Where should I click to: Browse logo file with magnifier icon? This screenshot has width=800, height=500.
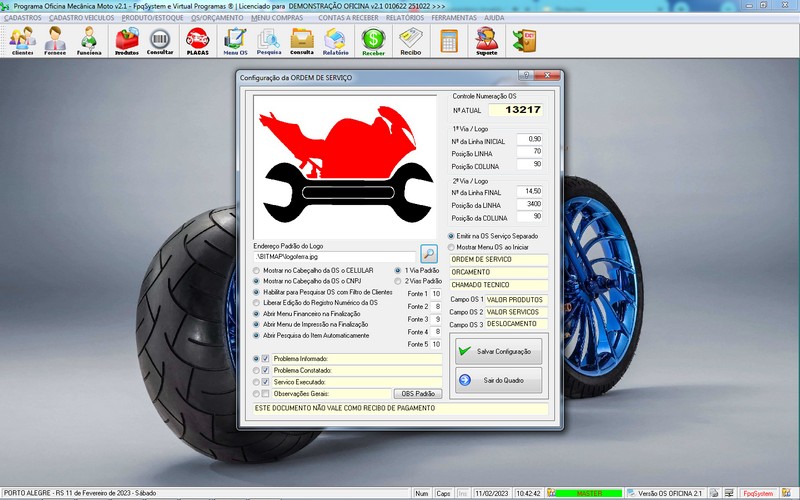point(429,253)
